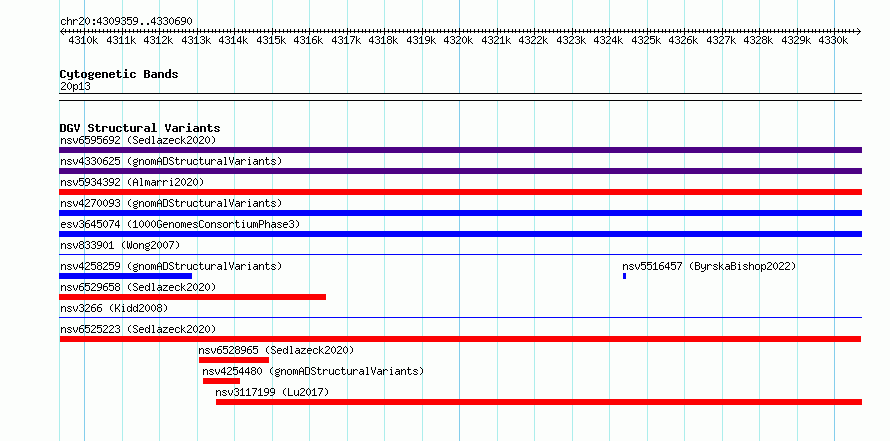Select the nsv6525223 (Sedlazeck2020) label
This screenshot has width=890, height=441.
pos(138,329)
